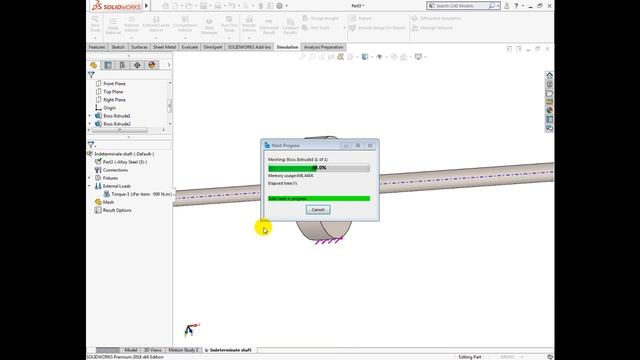Click the Hide/Show Items eye icon
This screenshot has width=640, height=360.
[380, 57]
